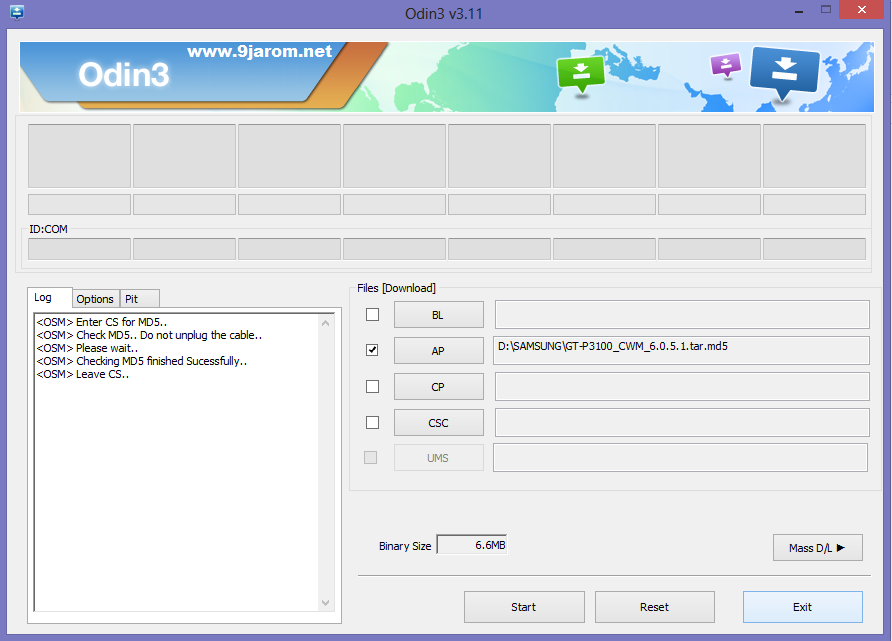This screenshot has width=892, height=641.
Task: Click the purple download icon in banner
Action: (726, 65)
